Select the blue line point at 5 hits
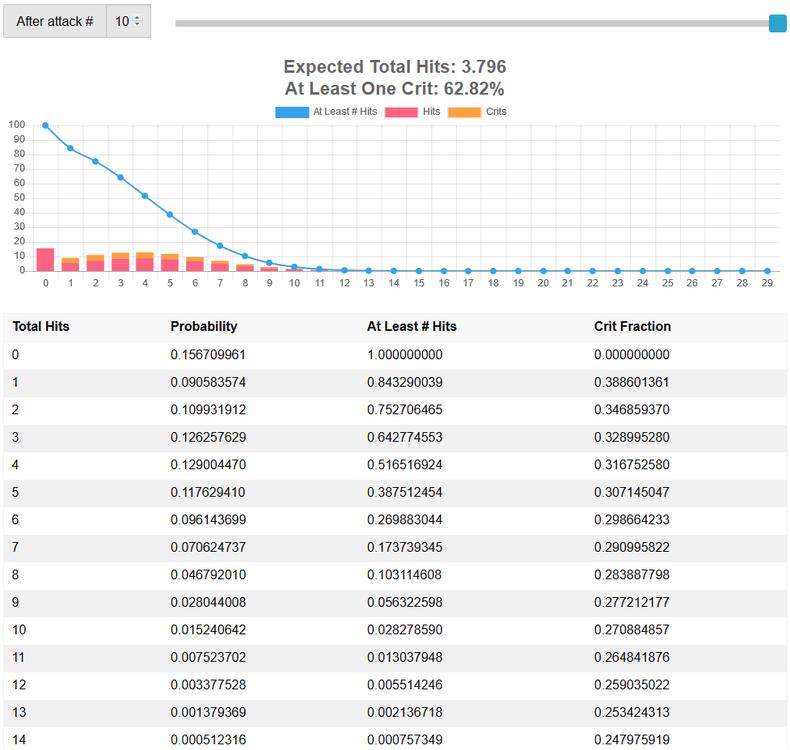 (x=170, y=215)
